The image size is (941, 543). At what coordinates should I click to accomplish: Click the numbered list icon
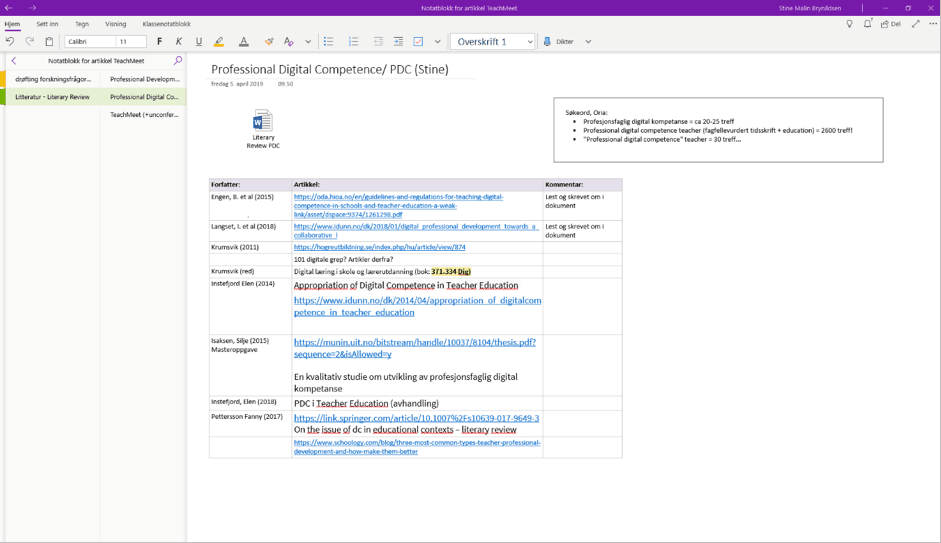[353, 42]
